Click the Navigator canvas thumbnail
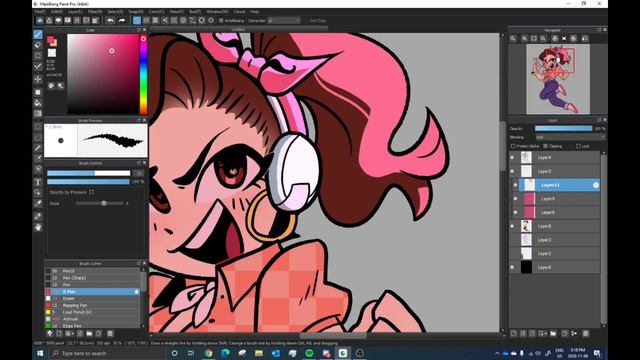The width and height of the screenshot is (640, 360). (x=558, y=79)
